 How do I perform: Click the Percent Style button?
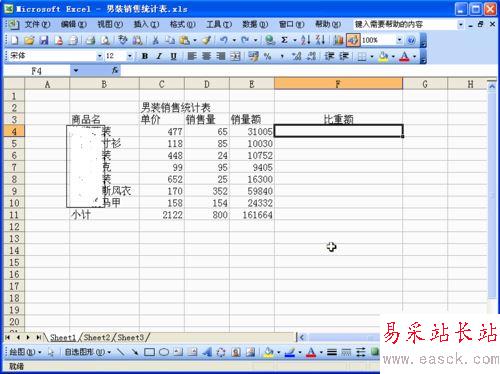click(268, 56)
